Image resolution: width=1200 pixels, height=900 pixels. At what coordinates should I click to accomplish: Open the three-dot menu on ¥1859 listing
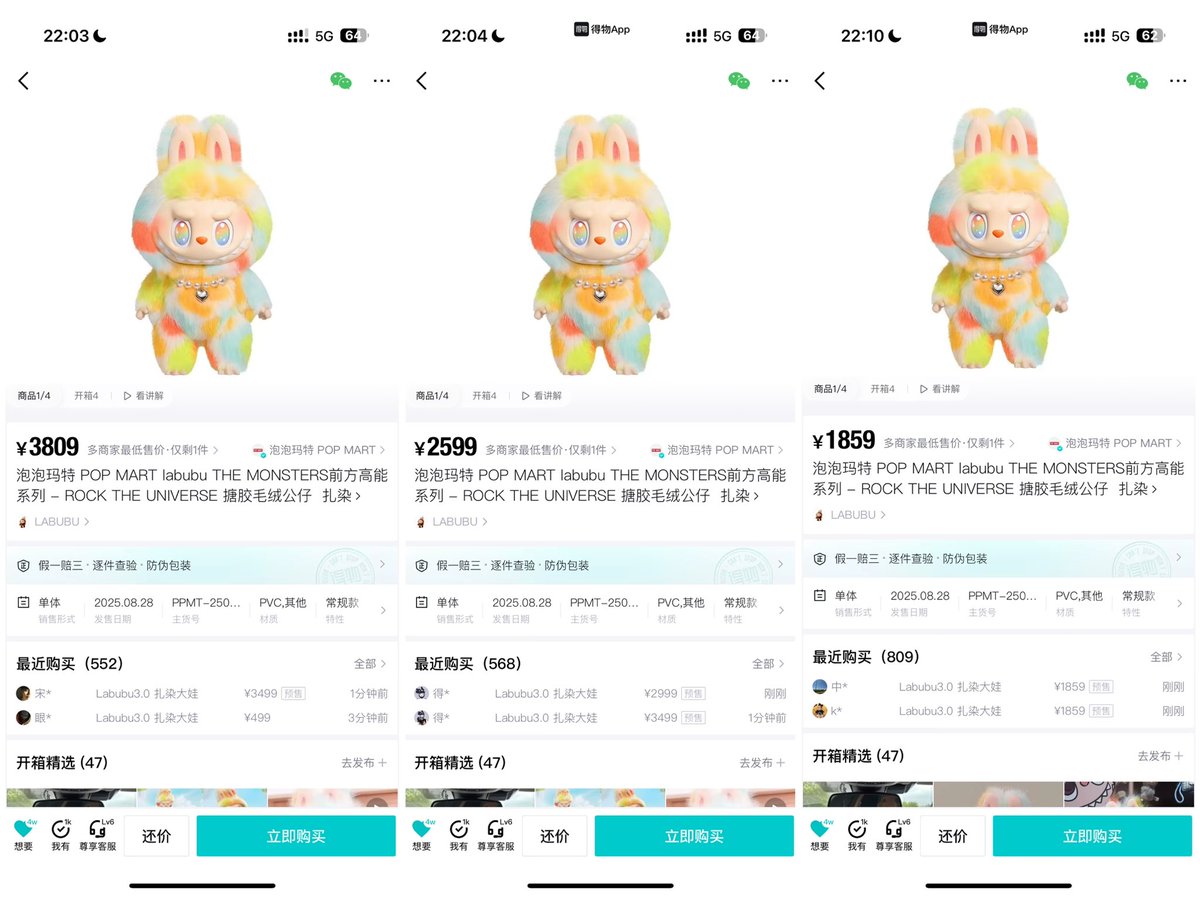1179,81
